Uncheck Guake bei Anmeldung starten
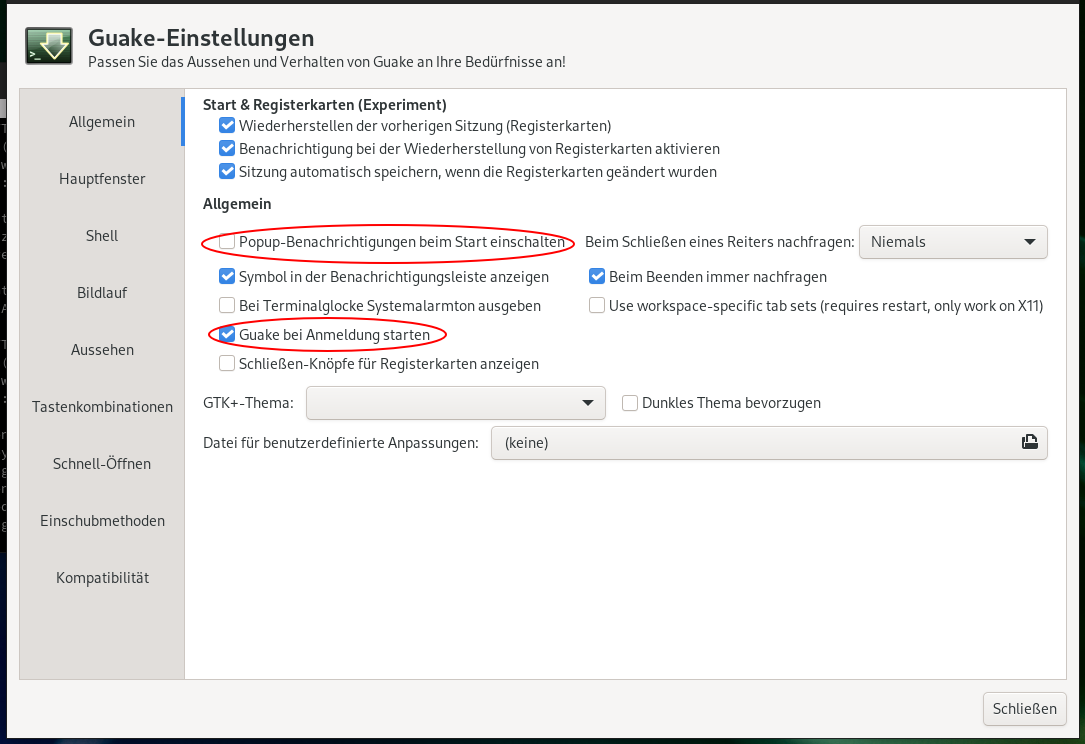 point(227,335)
